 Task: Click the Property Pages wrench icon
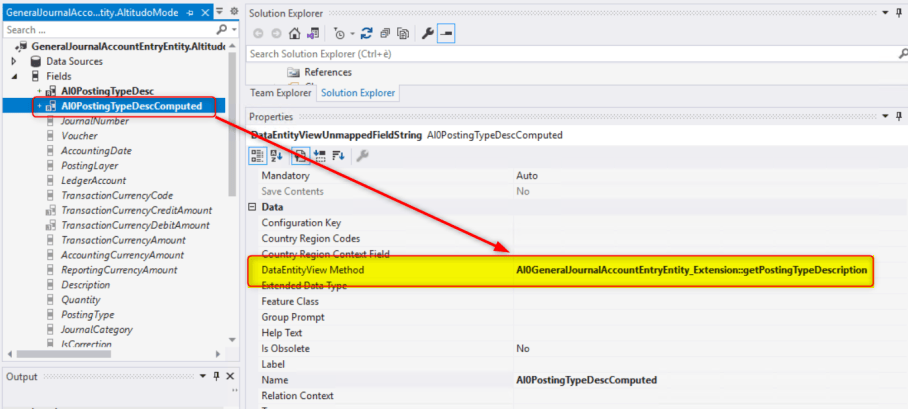pyautogui.click(x=363, y=155)
